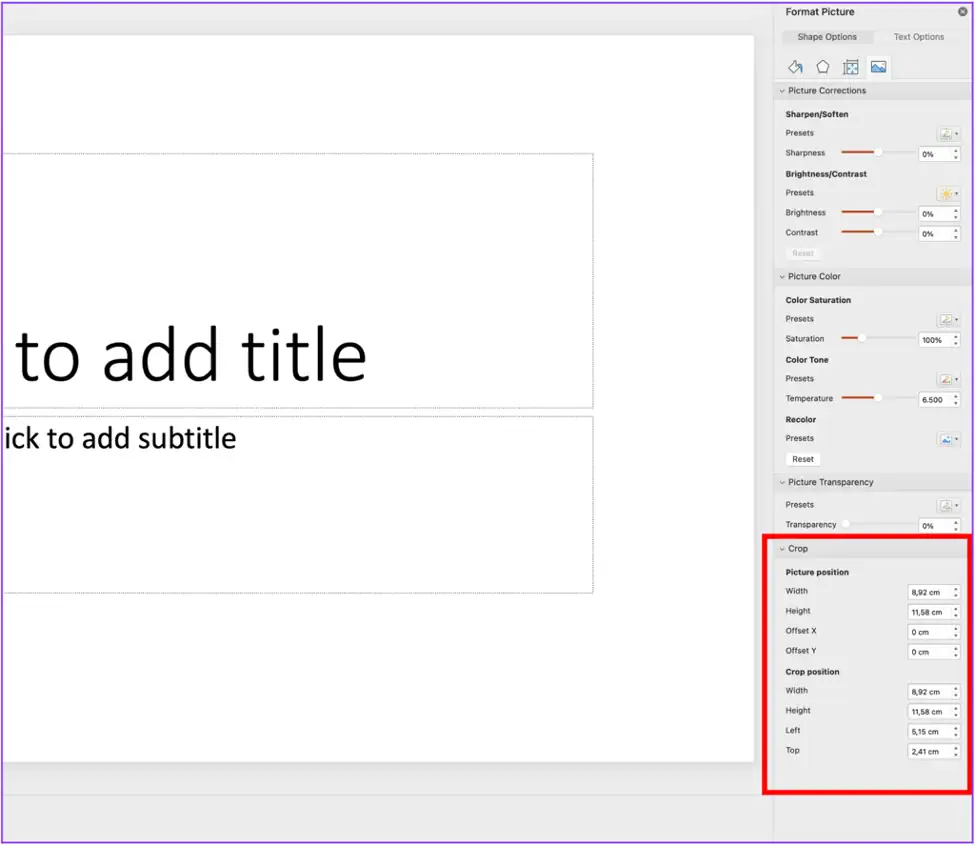Click the crop Width value field
Screen dimensions: 977x847
click(928, 691)
